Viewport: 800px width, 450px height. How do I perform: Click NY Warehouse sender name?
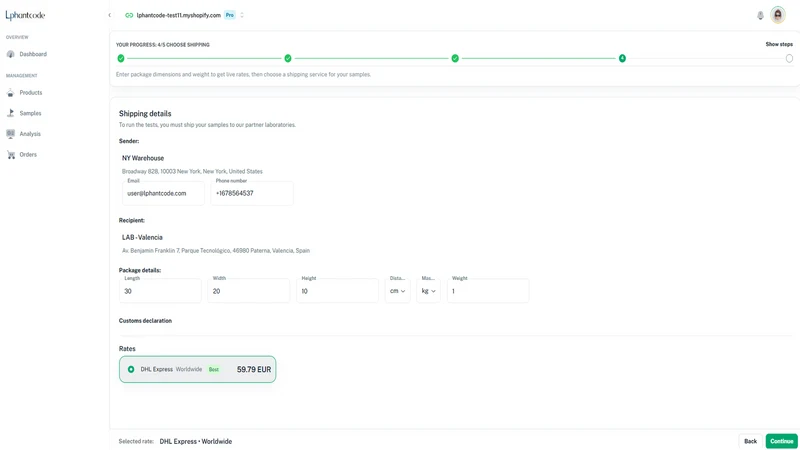pos(143,158)
